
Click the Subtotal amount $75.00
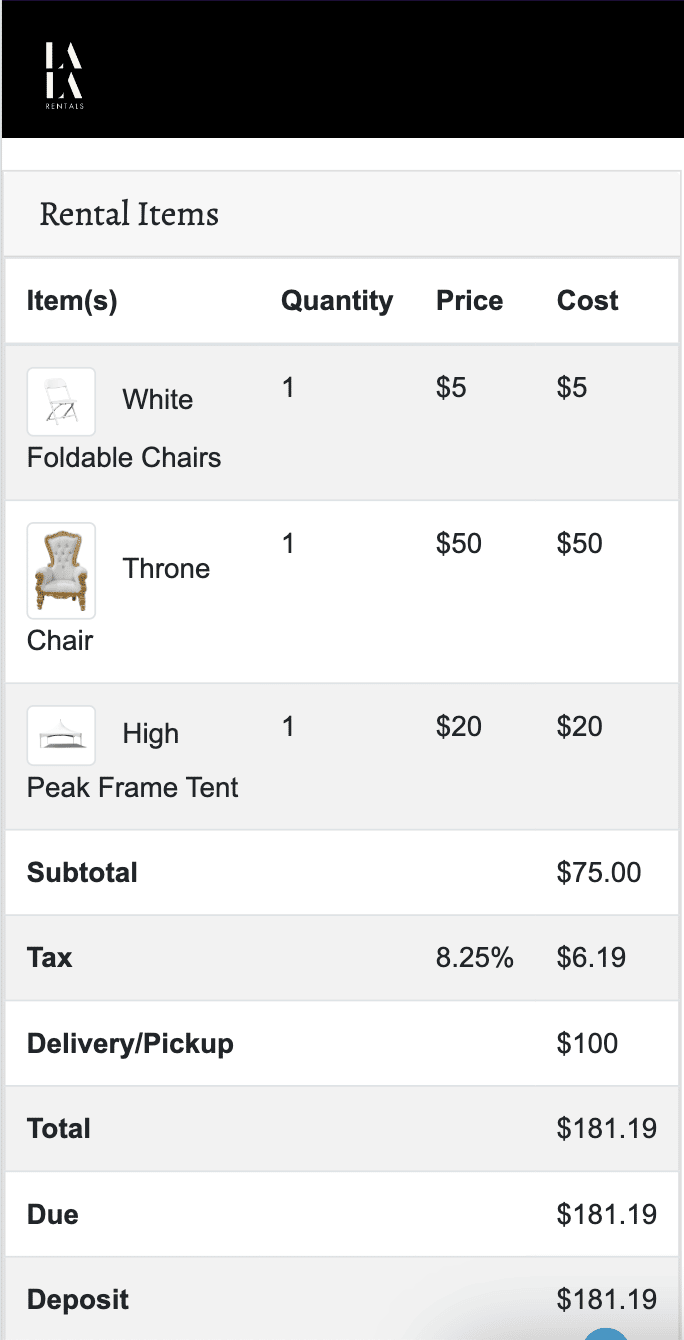tap(599, 872)
